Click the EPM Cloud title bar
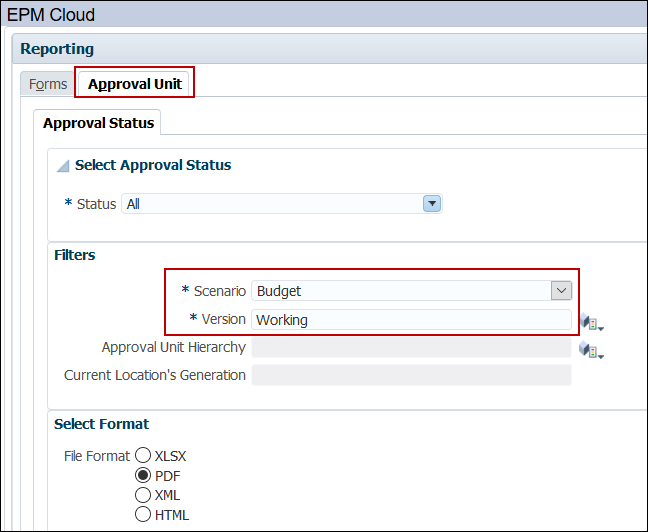Screen dimensions: 648x532 pos(324,14)
